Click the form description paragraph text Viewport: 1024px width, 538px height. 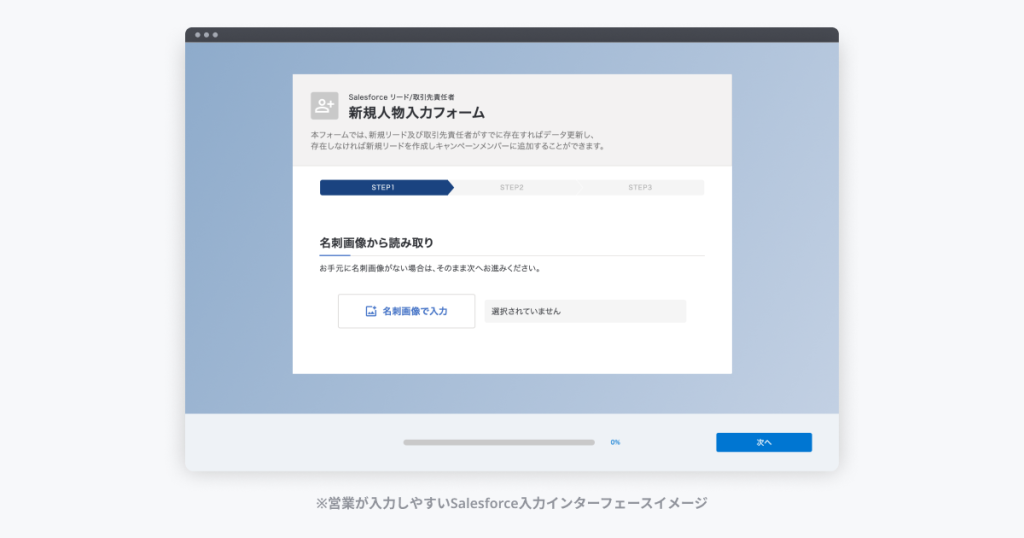[x=458, y=140]
